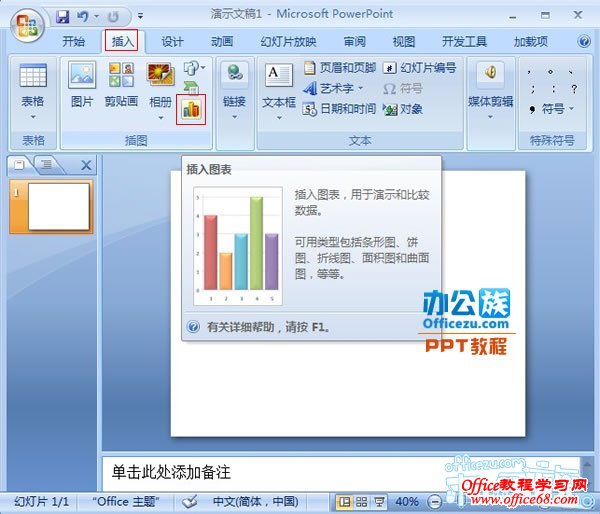Save the presentation from the quick toolbar

[63, 16]
